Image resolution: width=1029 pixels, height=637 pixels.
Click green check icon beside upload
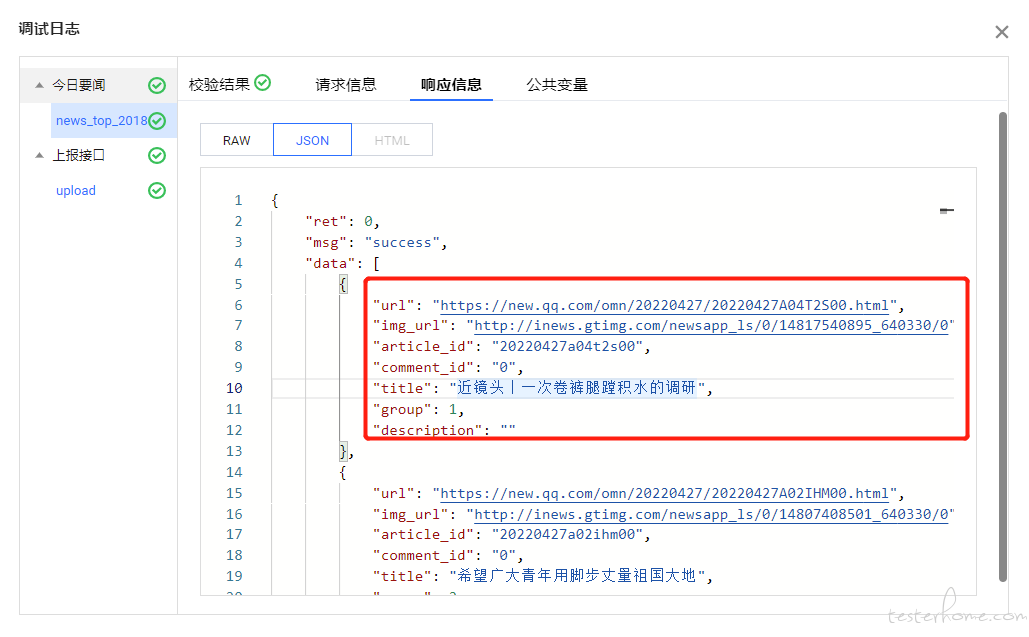coord(157,191)
